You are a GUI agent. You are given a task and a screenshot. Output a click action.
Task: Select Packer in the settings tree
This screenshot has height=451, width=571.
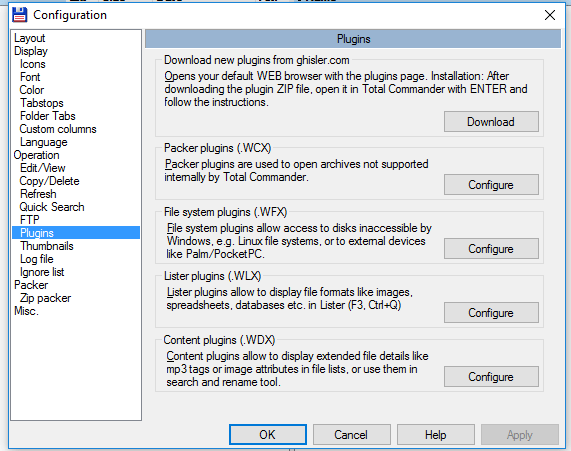click(31, 285)
